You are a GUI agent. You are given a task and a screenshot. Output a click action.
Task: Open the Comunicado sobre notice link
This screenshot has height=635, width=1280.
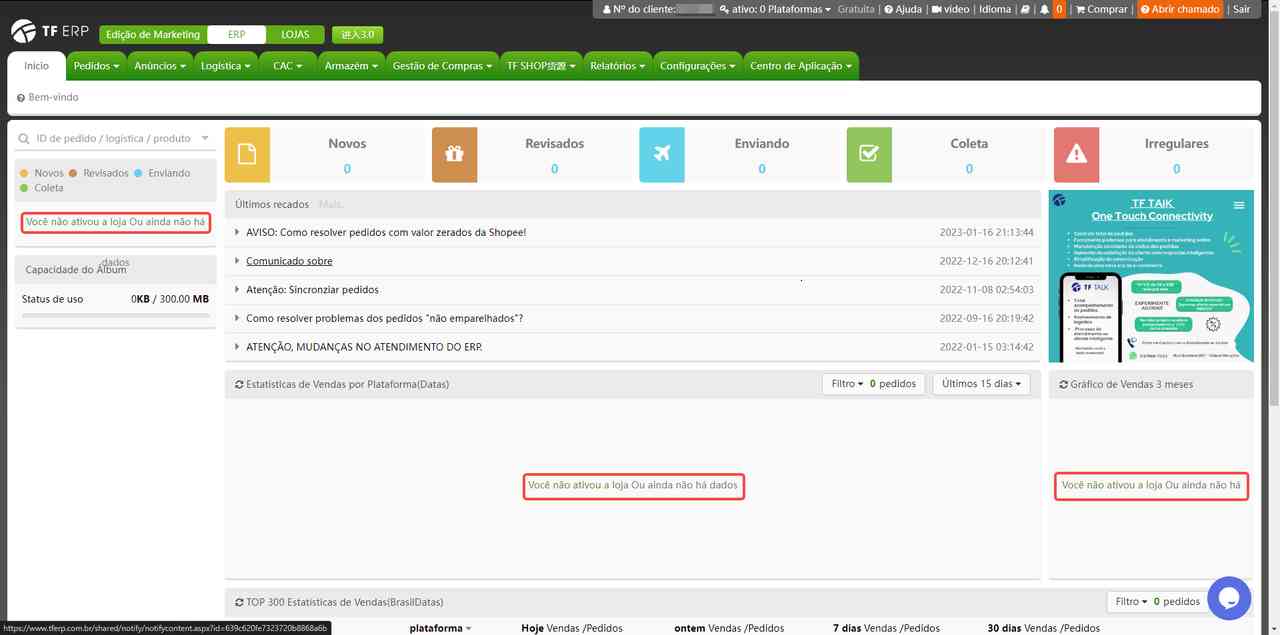pos(289,261)
